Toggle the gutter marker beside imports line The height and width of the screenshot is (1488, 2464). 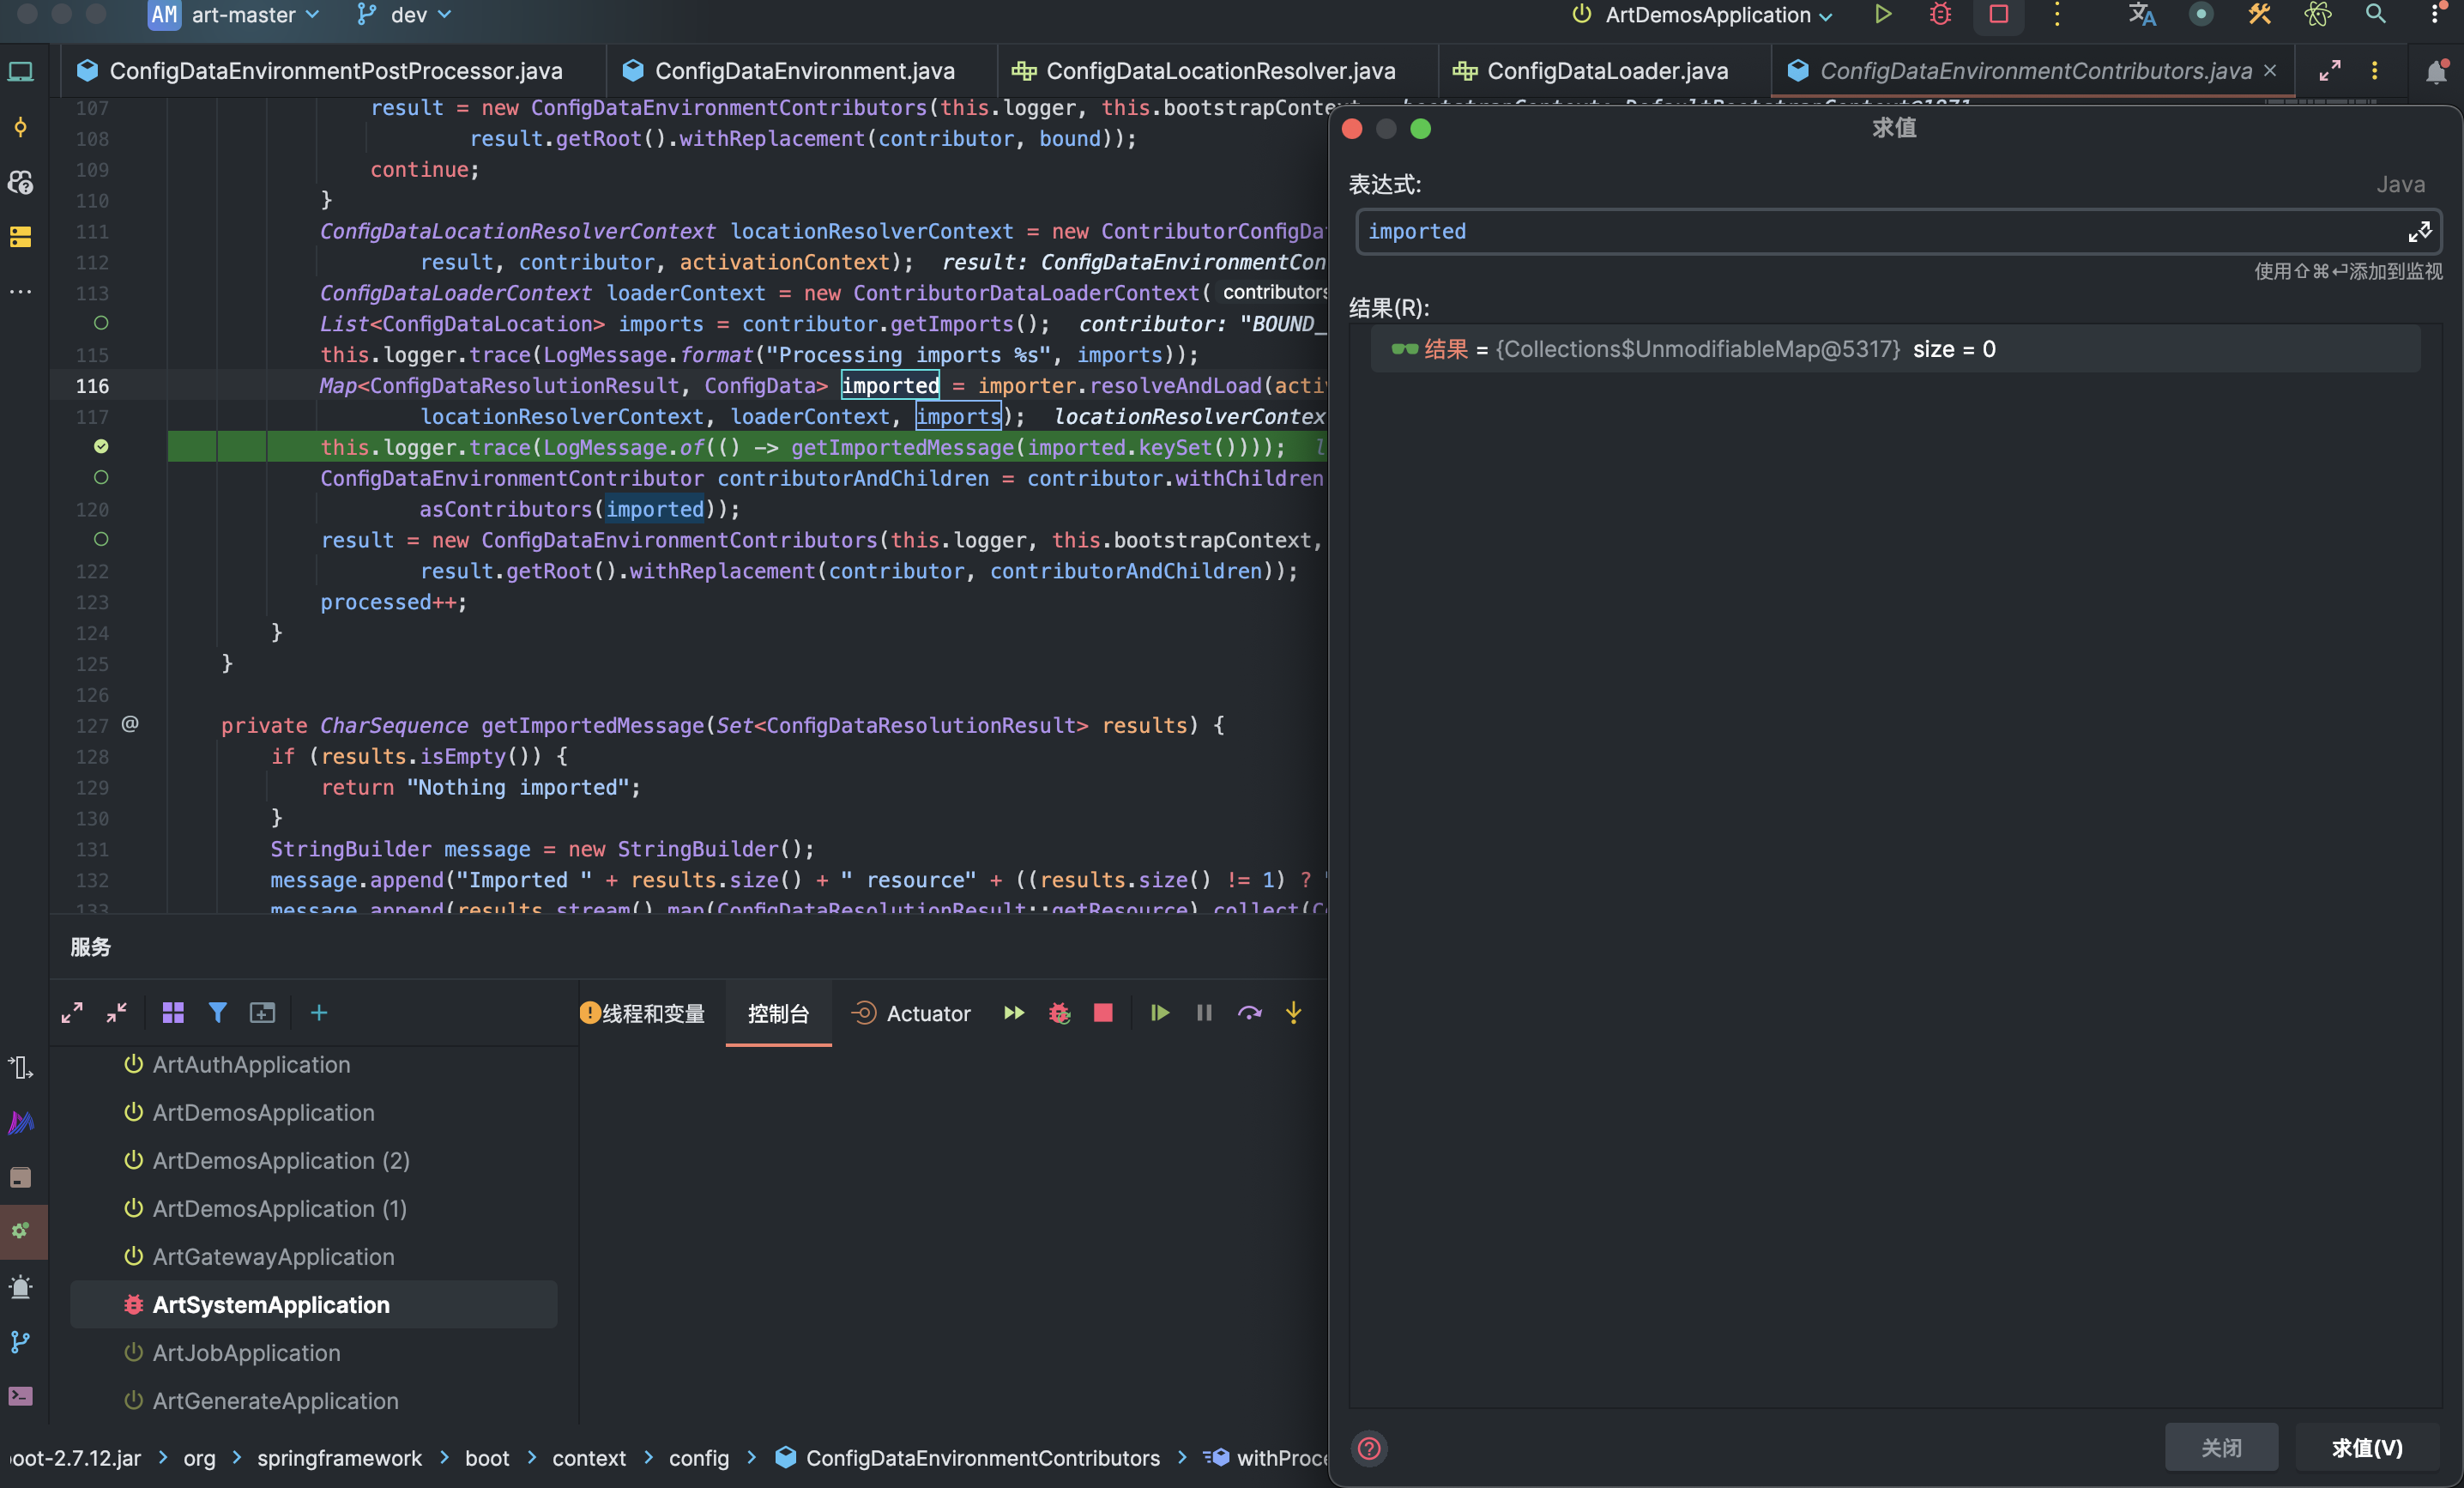point(101,323)
